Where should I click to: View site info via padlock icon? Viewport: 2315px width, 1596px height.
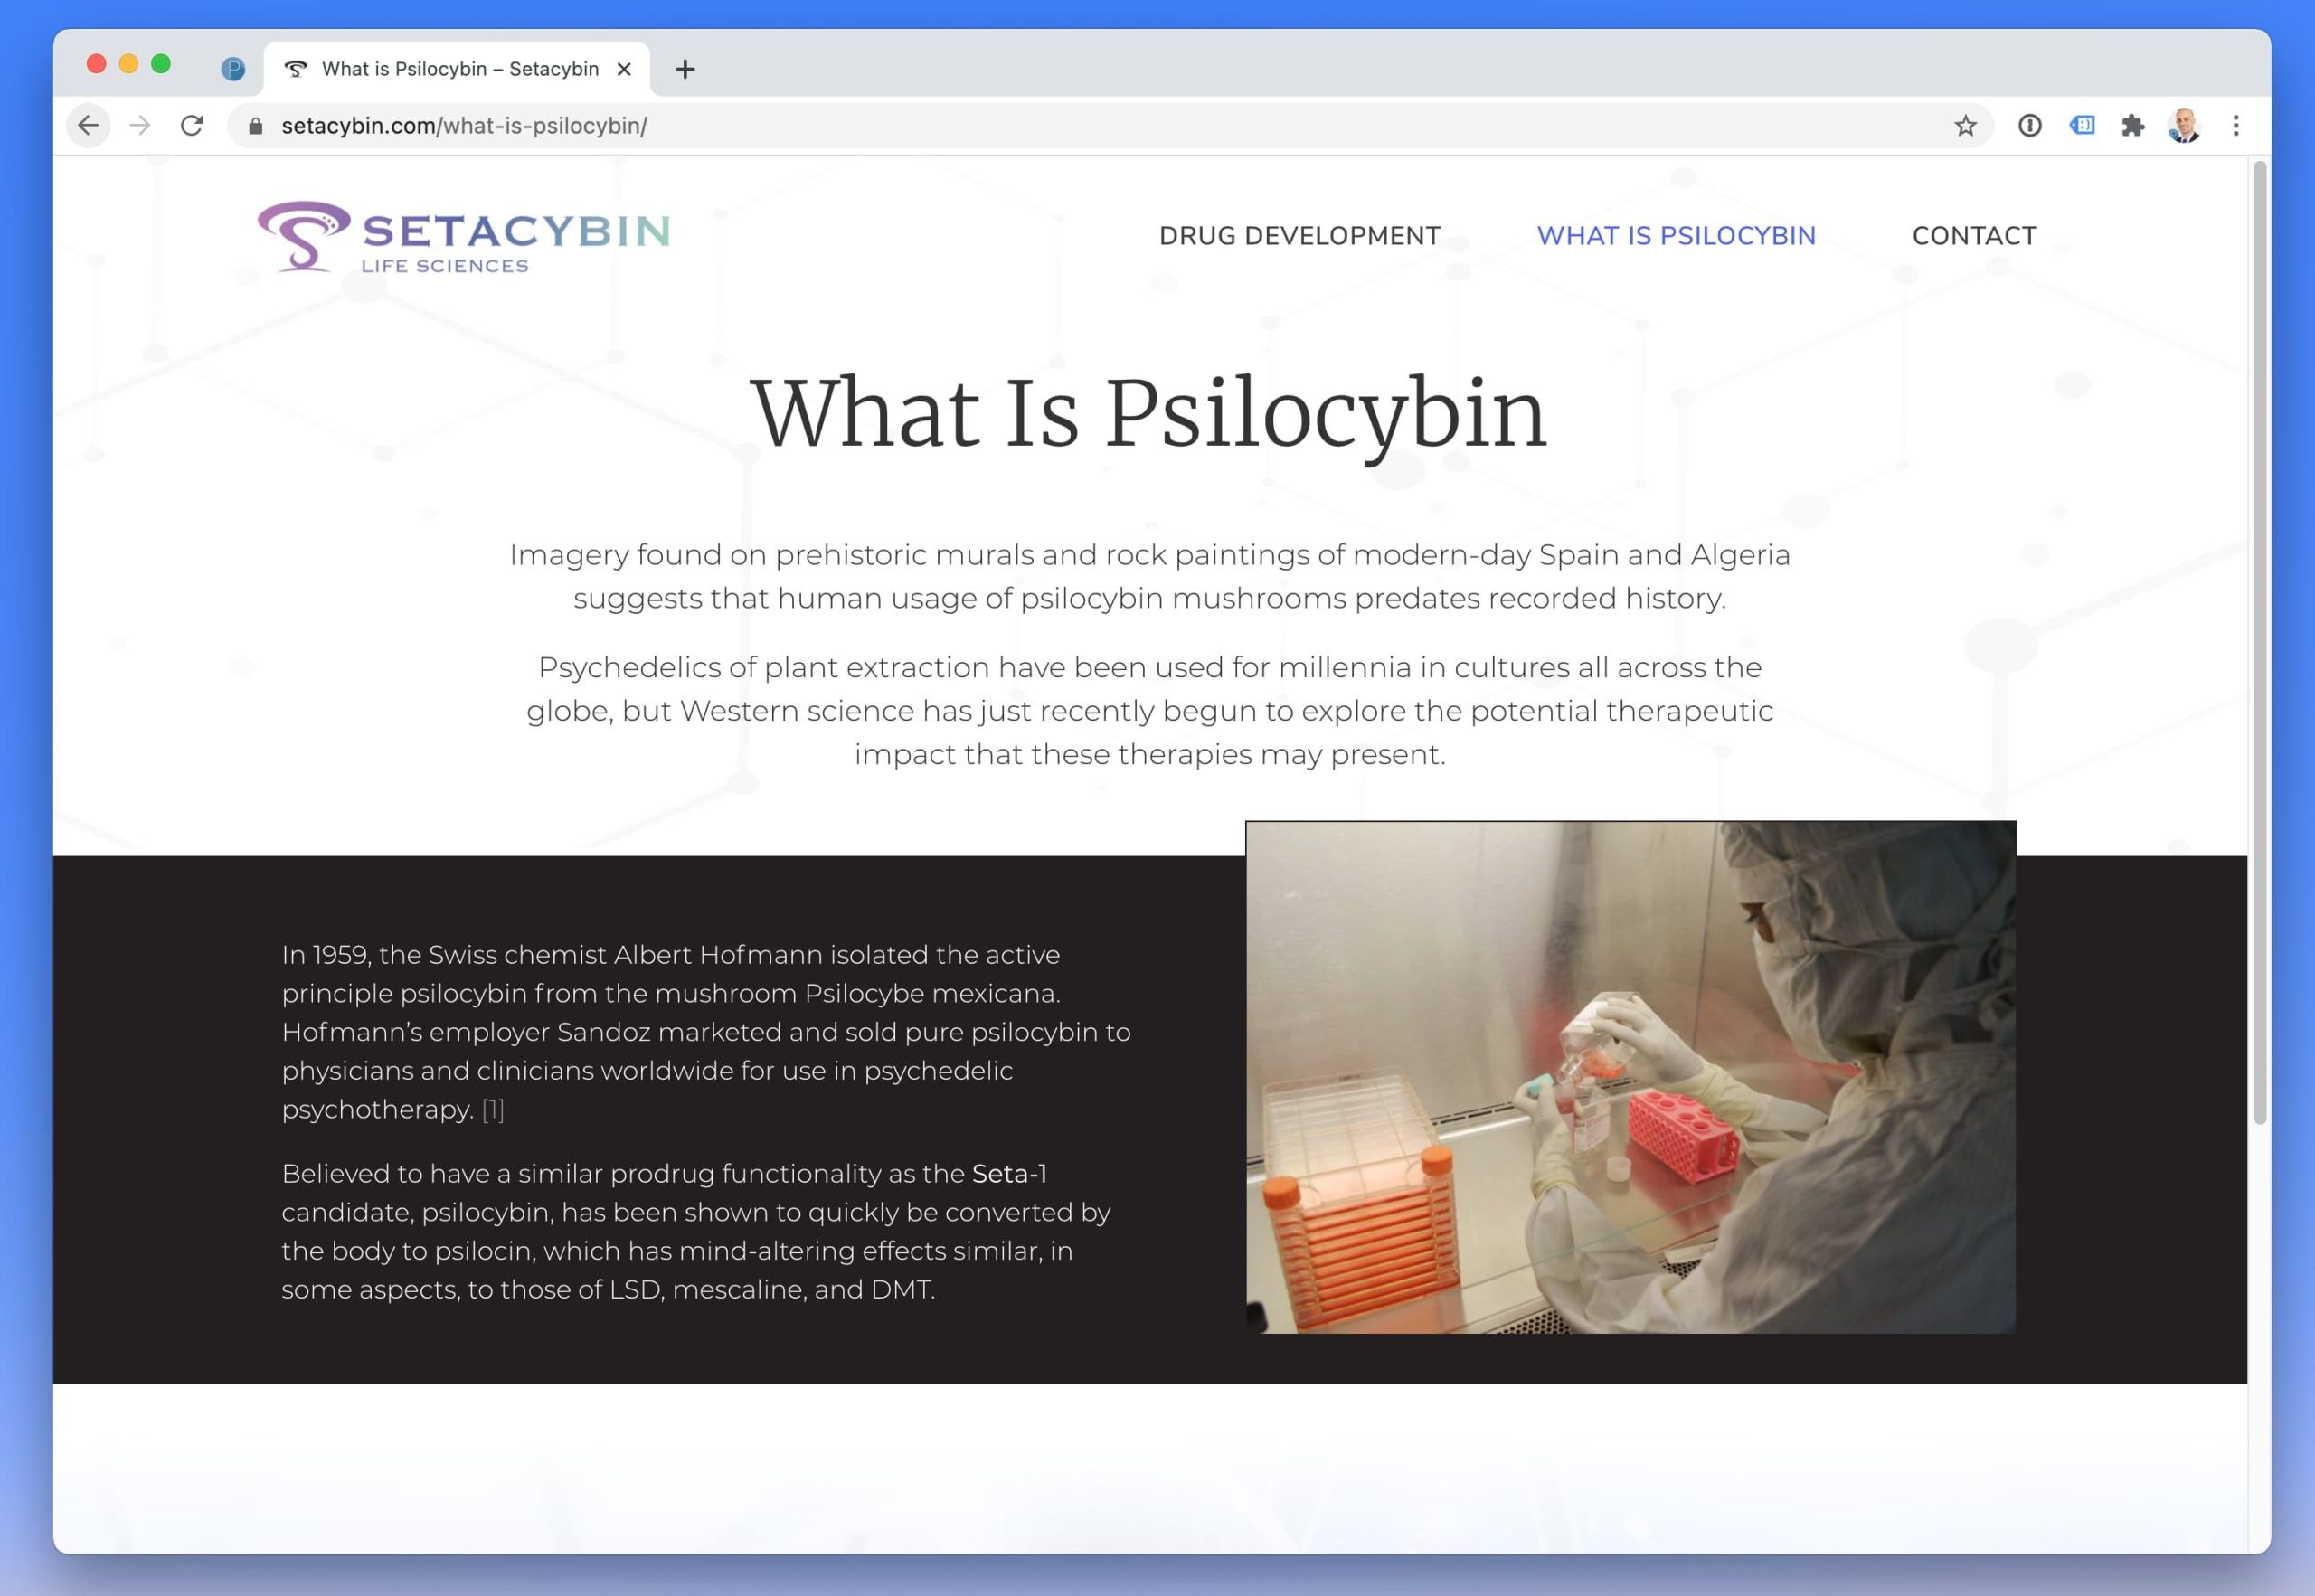(255, 126)
